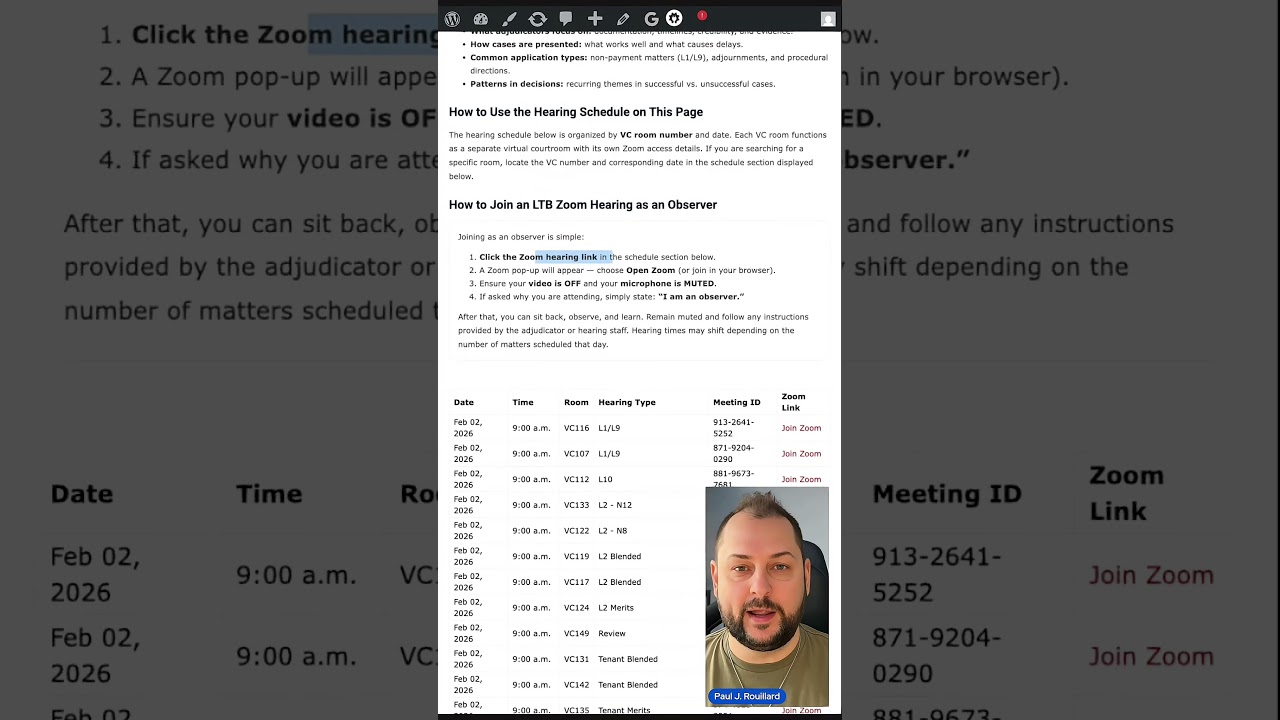Click the plus New content icon
Image resolution: width=1280 pixels, height=720 pixels.
click(595, 19)
